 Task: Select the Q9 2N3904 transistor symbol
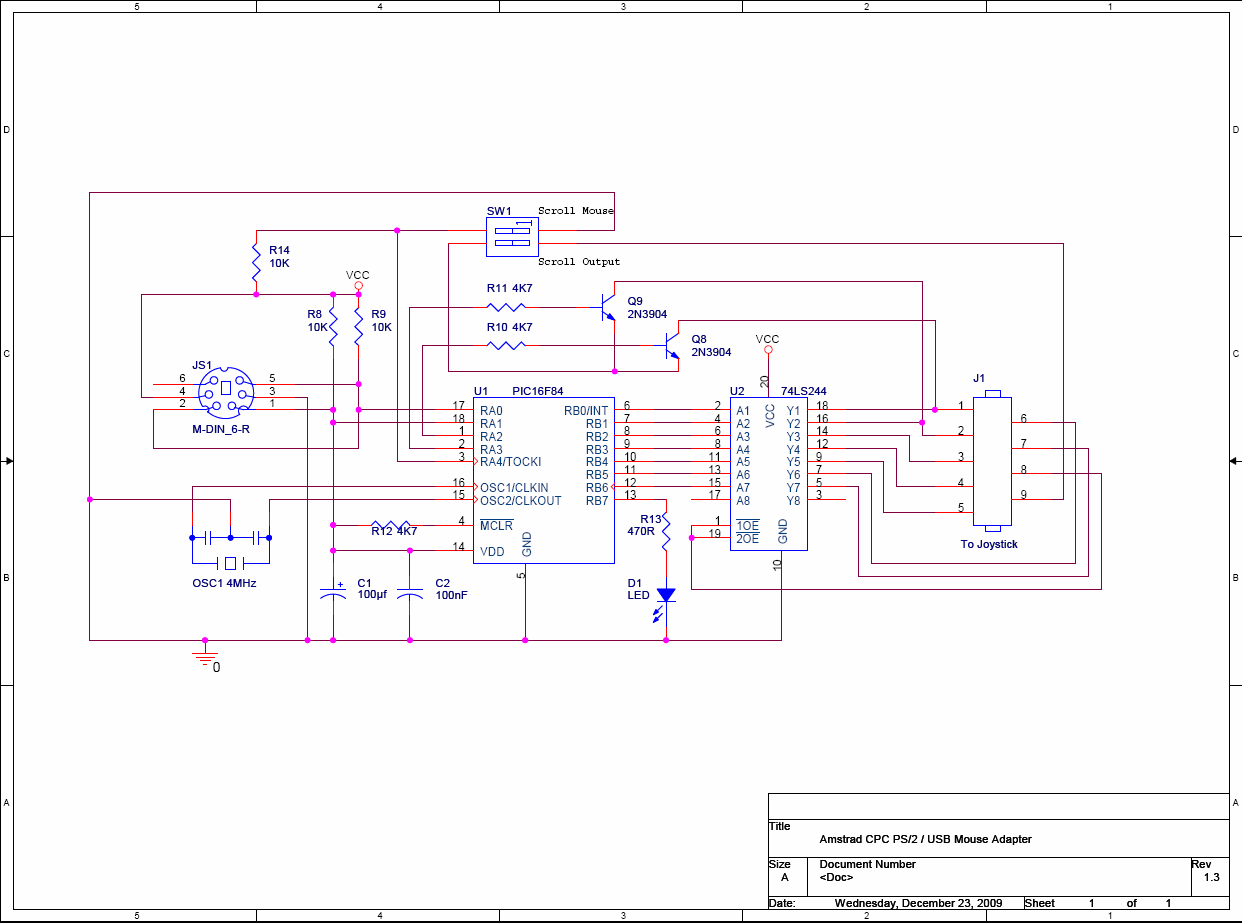tap(608, 306)
